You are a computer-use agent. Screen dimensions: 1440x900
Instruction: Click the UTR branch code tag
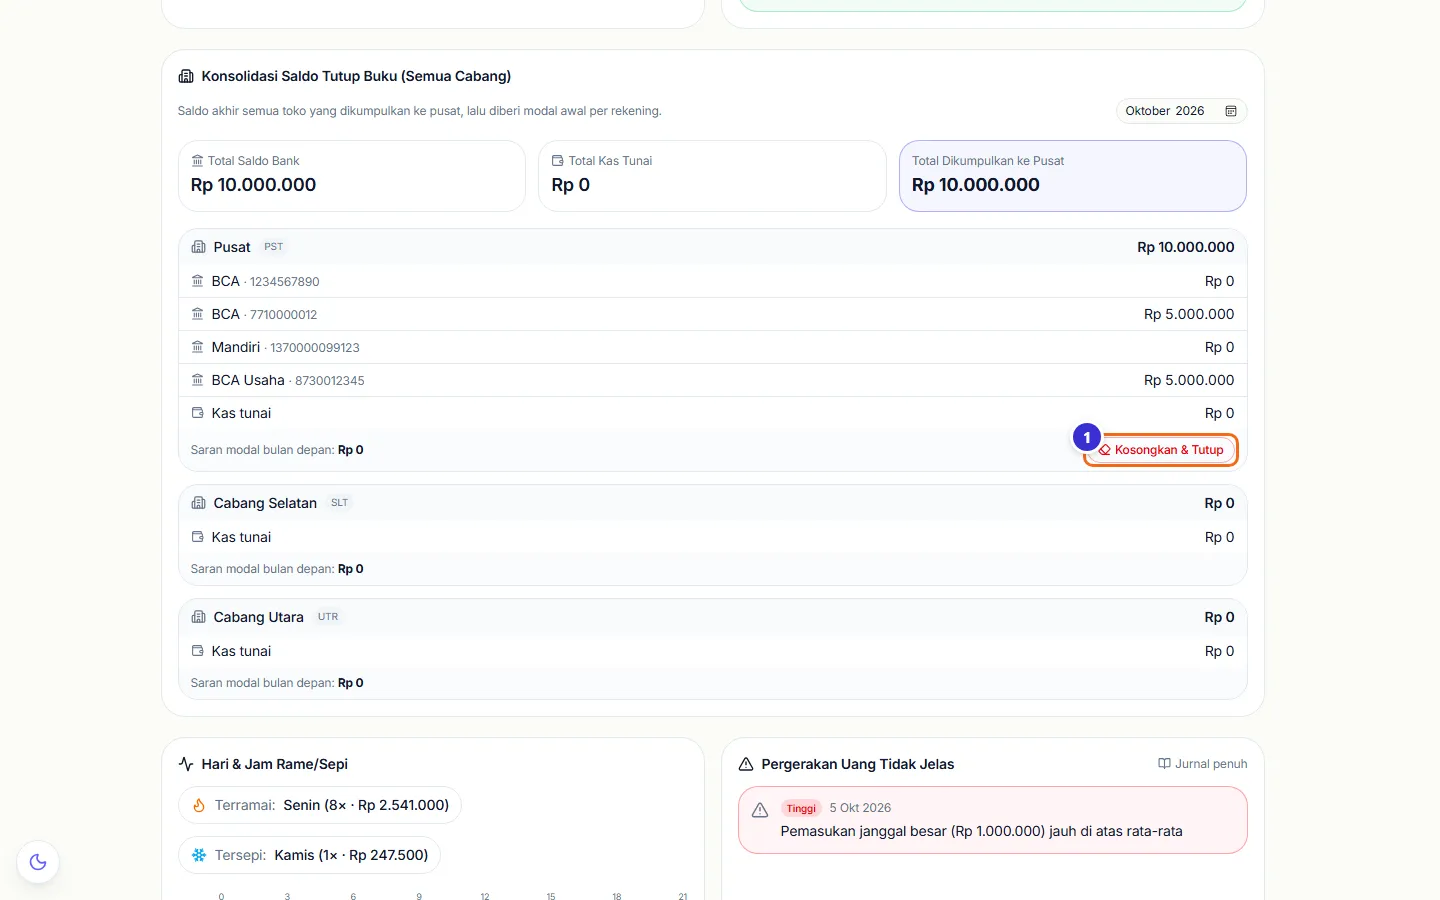tap(328, 617)
